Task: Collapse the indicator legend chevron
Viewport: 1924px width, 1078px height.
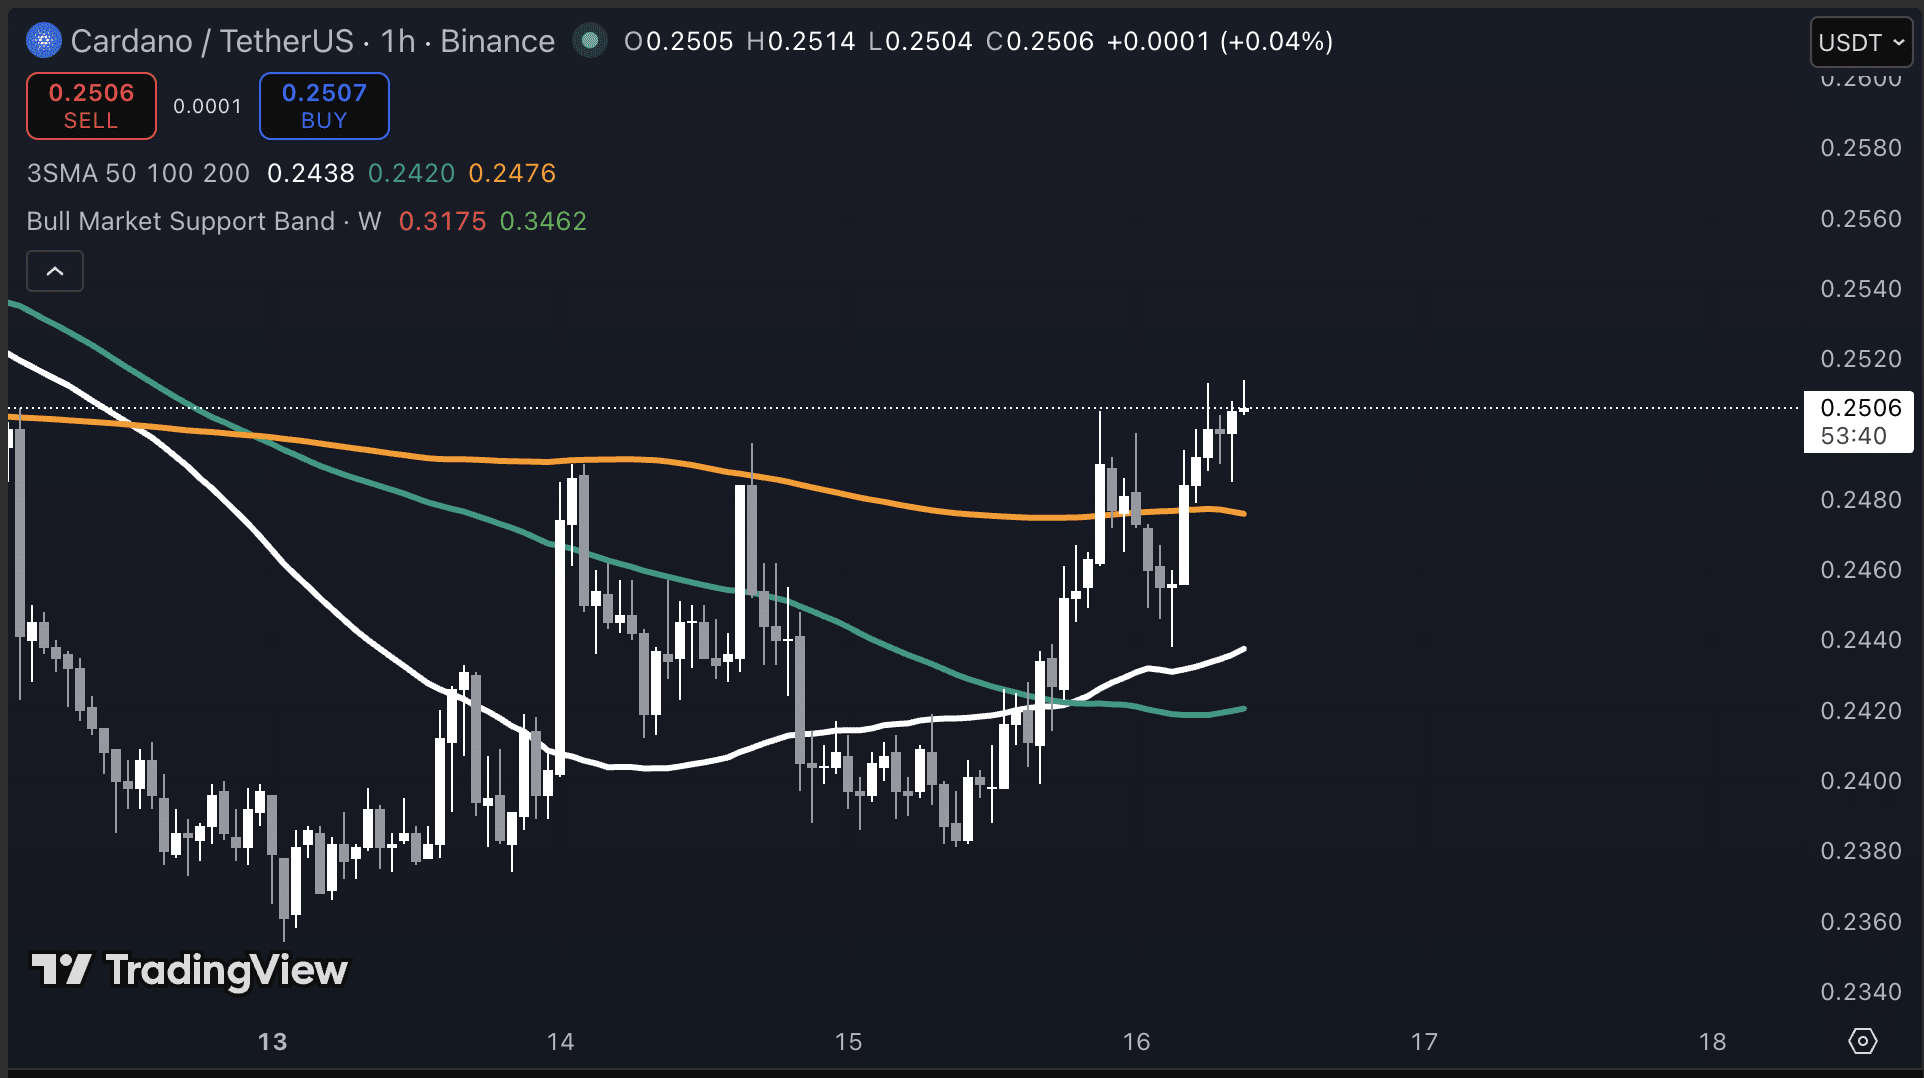Action: (x=55, y=271)
